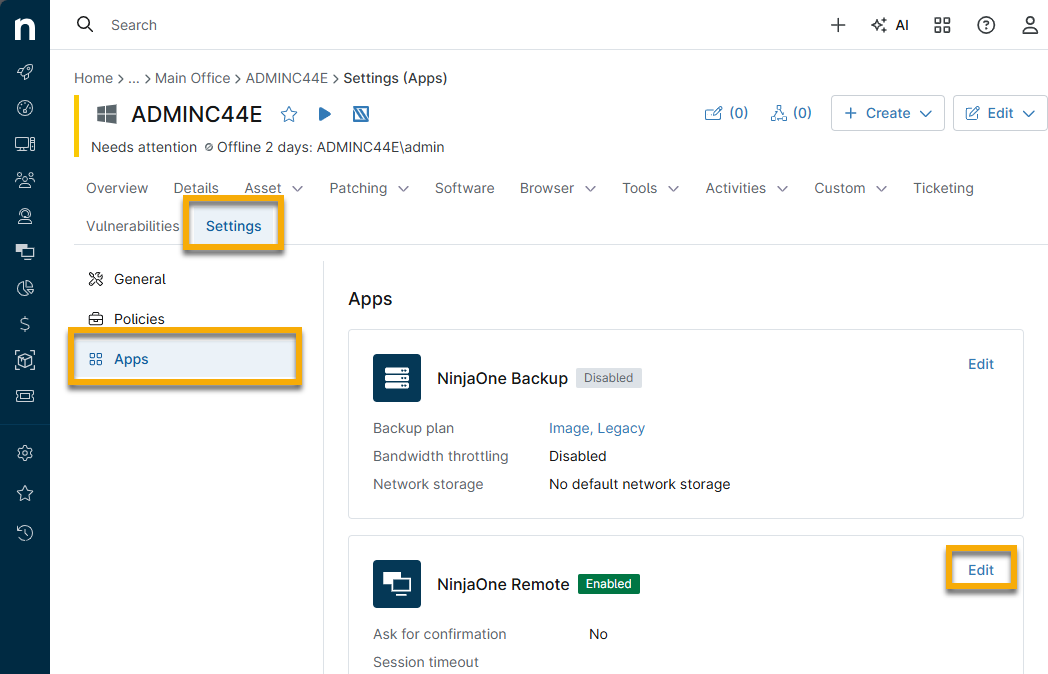
Task: Edit the NinjaOne Remote app settings
Action: pyautogui.click(x=980, y=568)
